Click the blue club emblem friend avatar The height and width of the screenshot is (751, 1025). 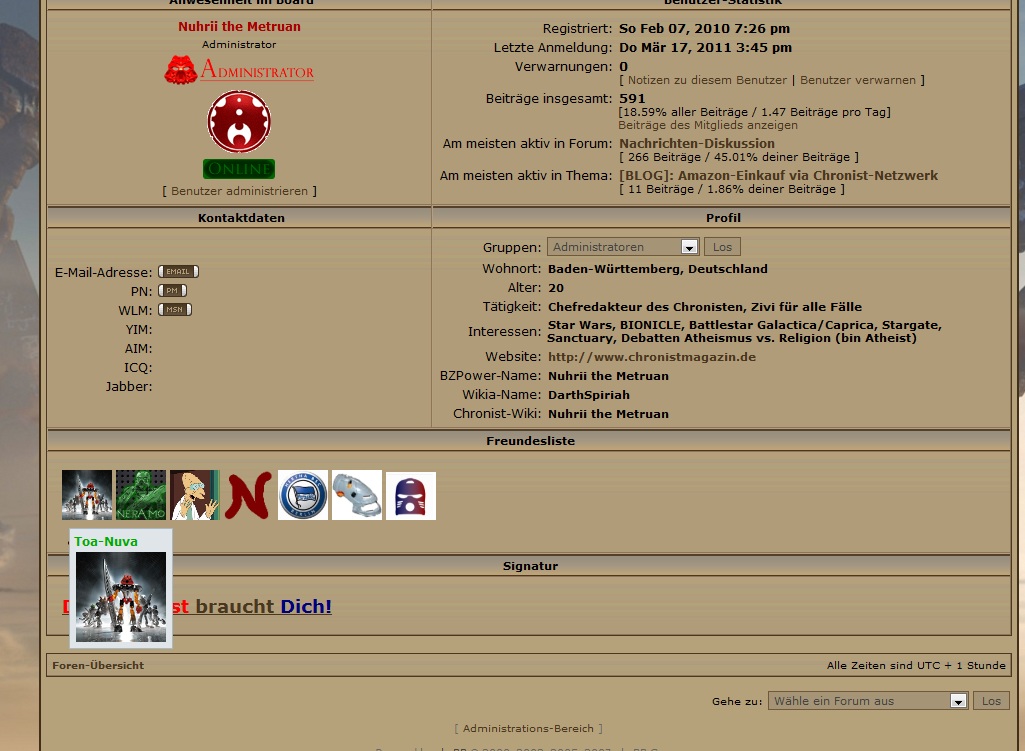point(303,495)
